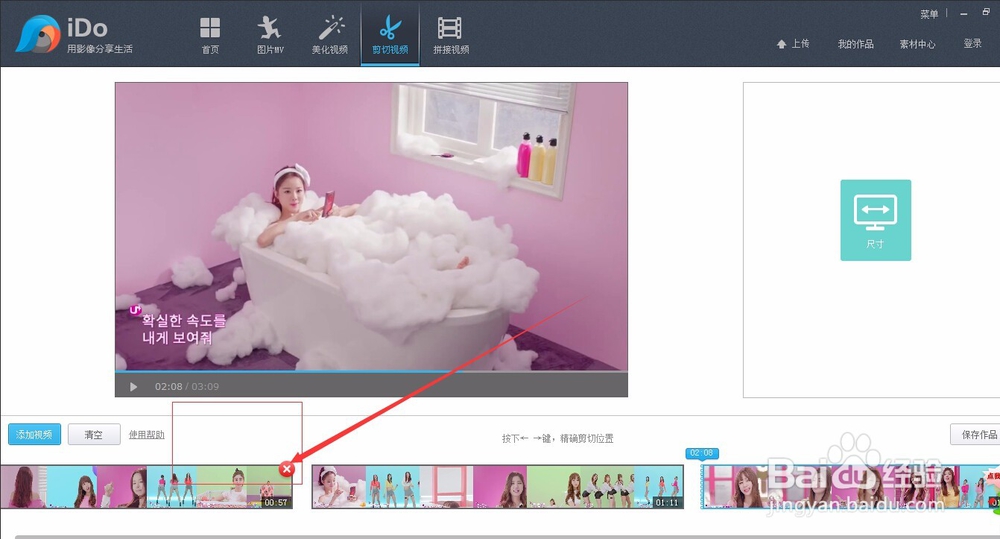Click 登录 to sign in
Image resolution: width=1000 pixels, height=539 pixels.
[972, 43]
